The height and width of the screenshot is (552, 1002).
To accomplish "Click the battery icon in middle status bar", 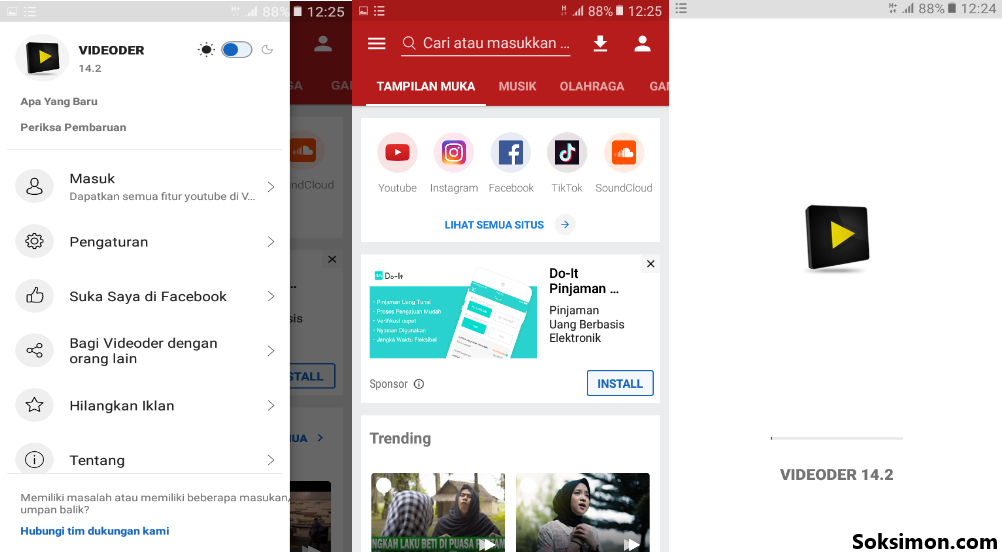I will click(619, 12).
